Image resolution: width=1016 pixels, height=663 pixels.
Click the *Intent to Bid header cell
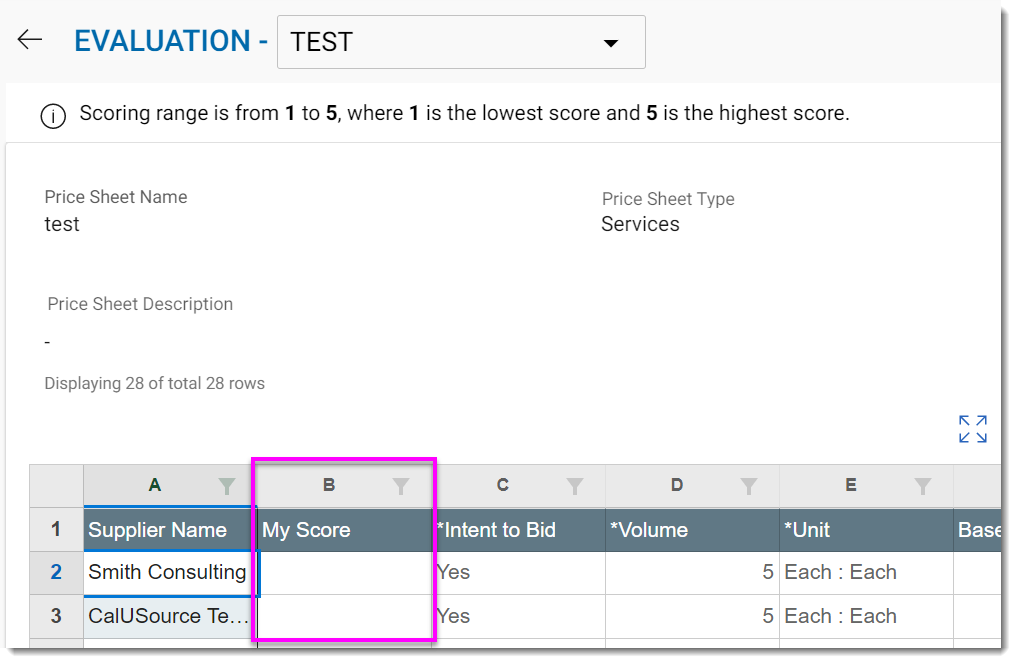(518, 530)
